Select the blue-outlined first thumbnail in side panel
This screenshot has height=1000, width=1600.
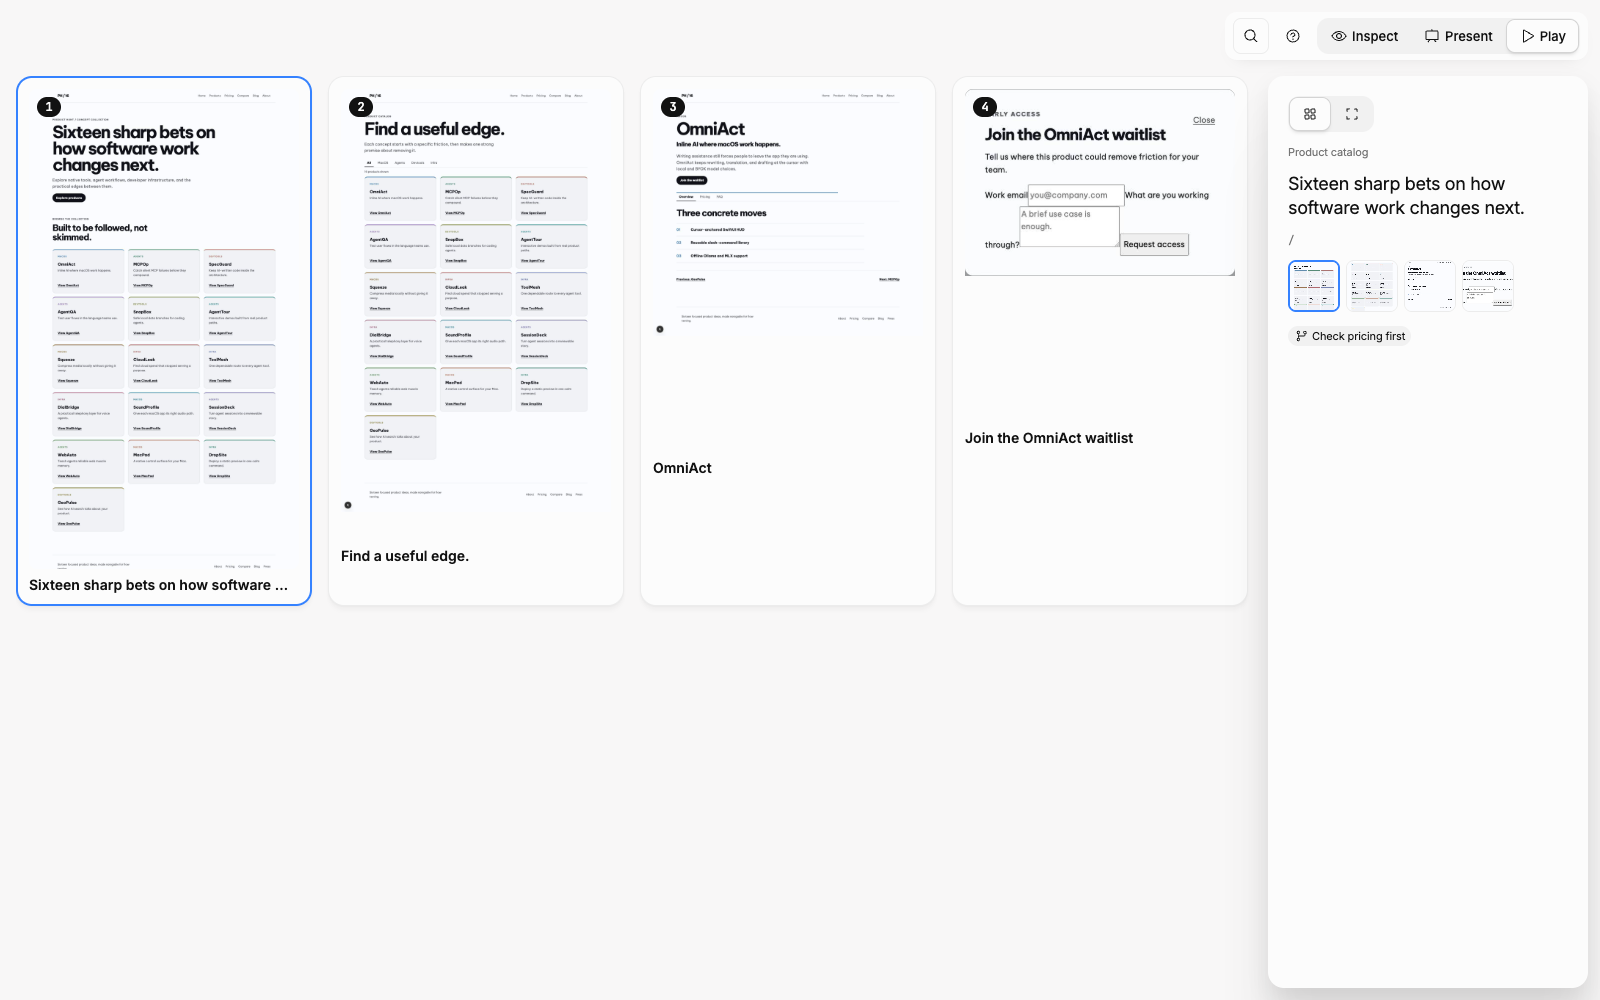(1314, 286)
